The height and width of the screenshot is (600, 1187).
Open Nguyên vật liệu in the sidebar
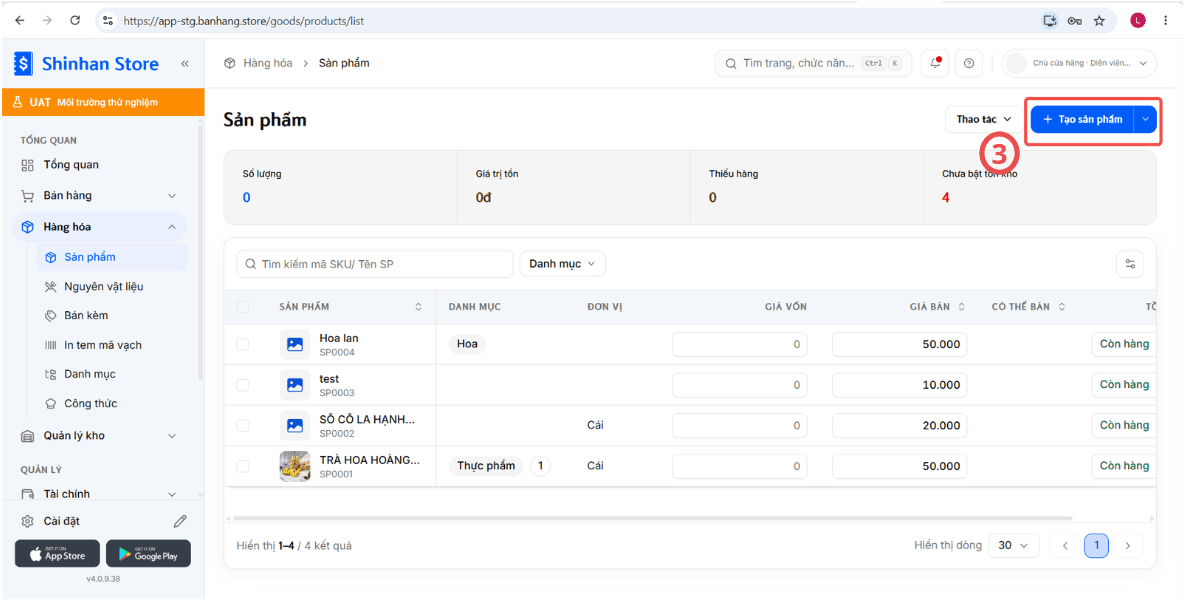(x=112, y=287)
